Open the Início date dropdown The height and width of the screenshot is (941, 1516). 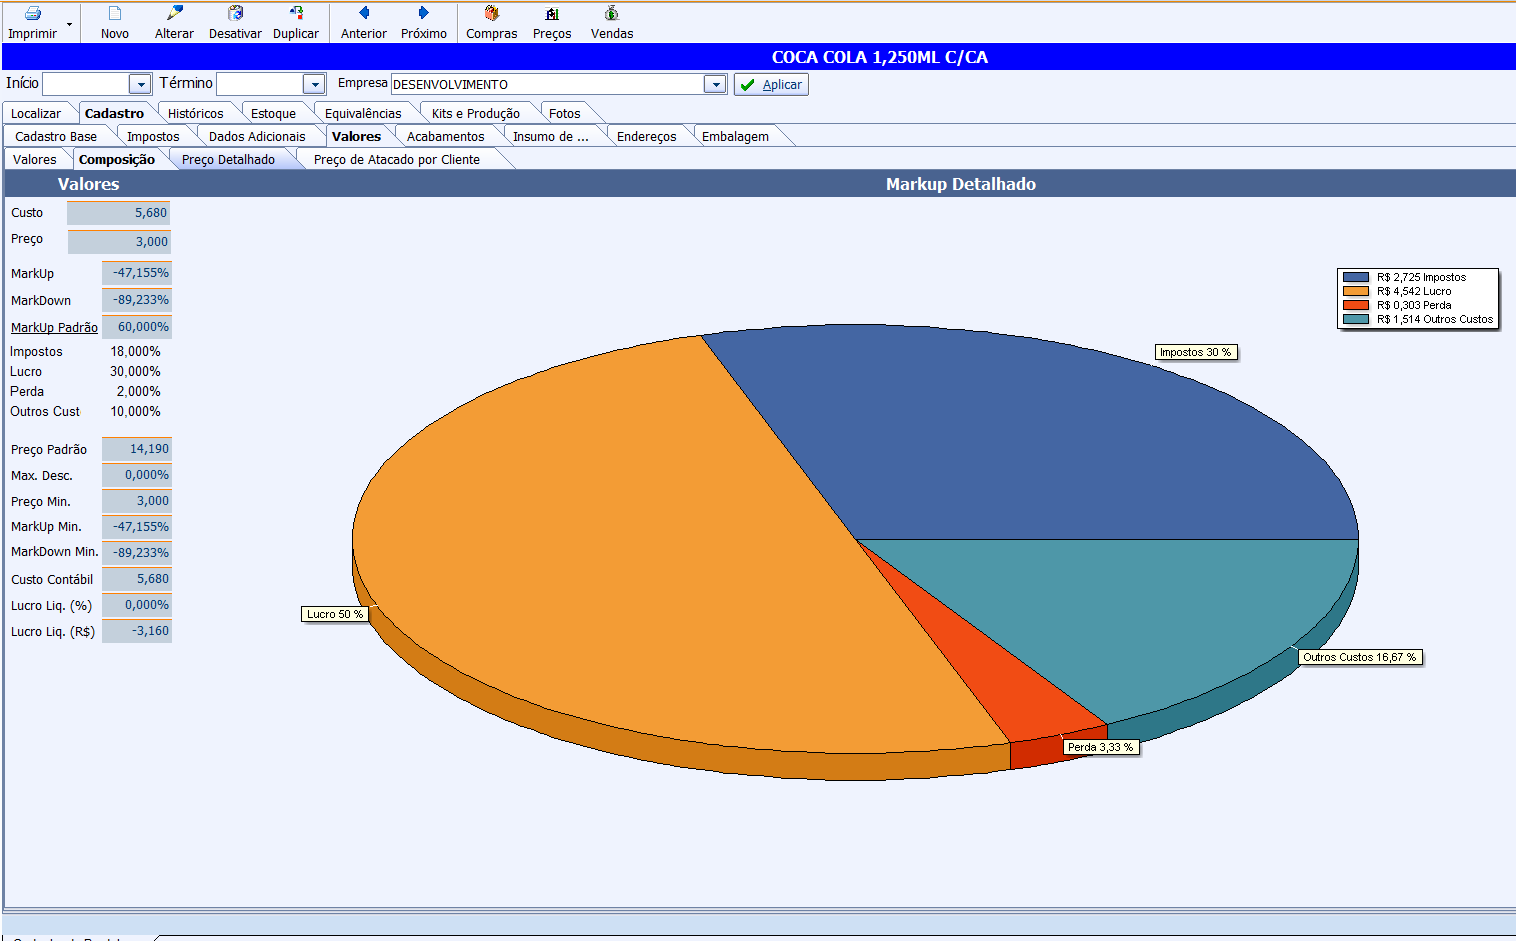140,85
